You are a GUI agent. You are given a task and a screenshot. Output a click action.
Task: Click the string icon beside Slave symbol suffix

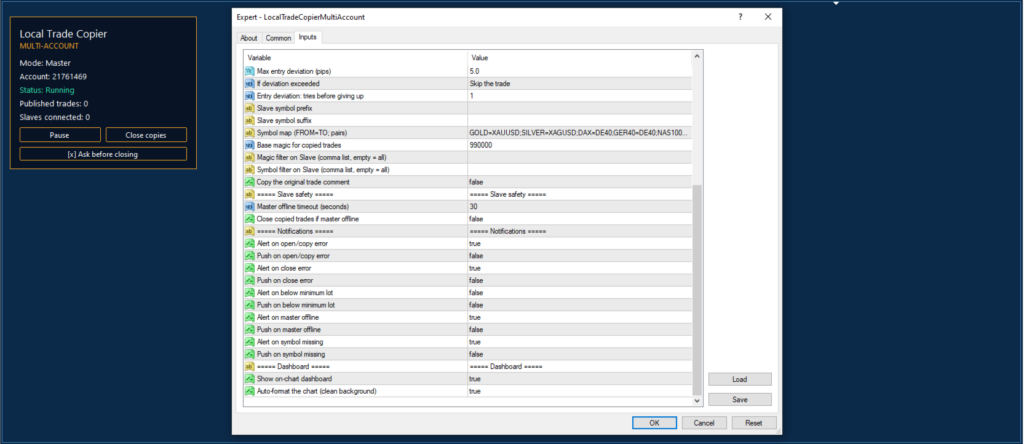(x=249, y=120)
